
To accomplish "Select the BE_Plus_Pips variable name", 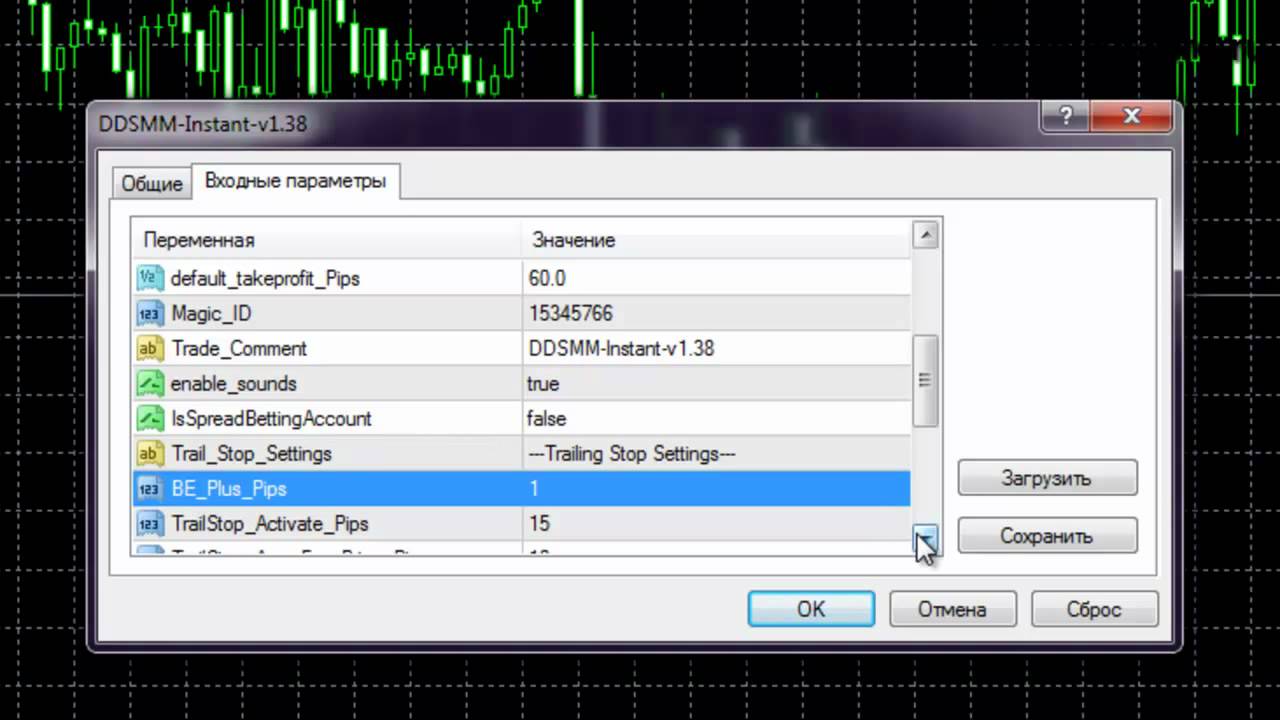I will pos(229,488).
